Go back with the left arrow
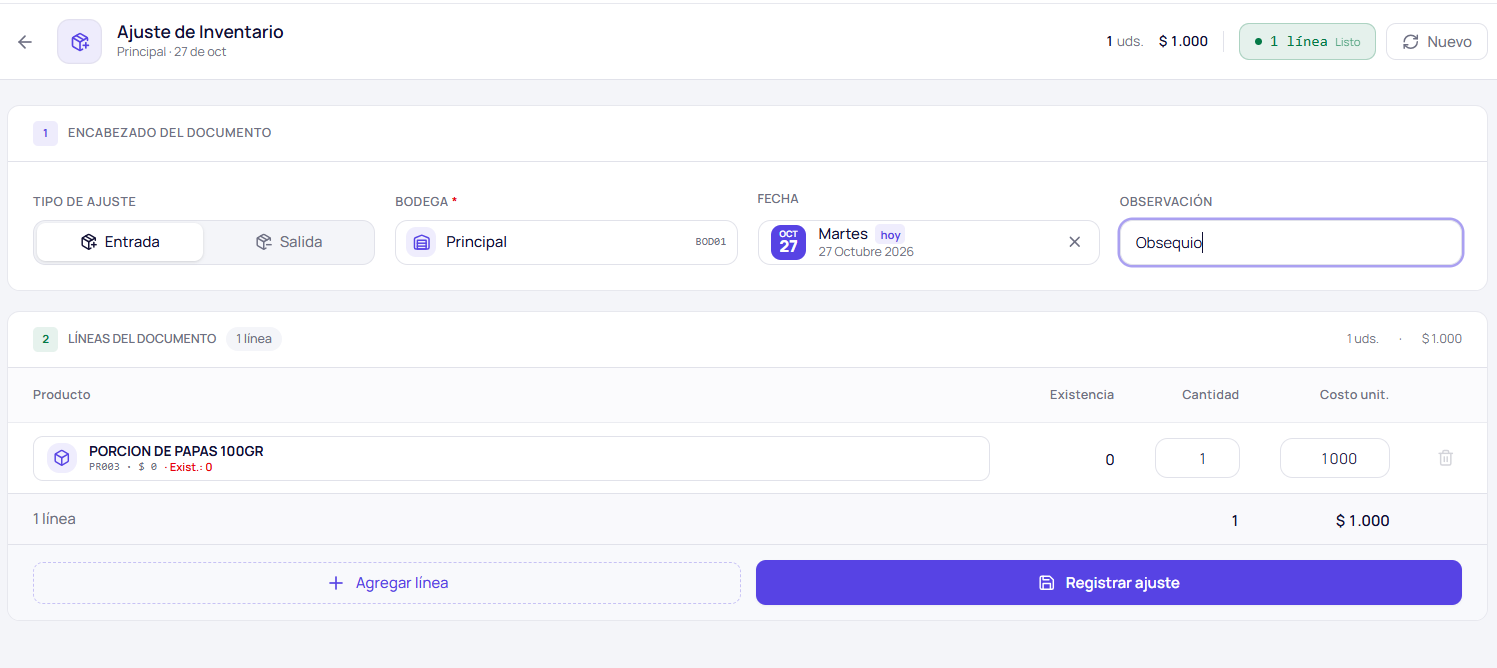Image resolution: width=1497 pixels, height=668 pixels. (x=25, y=42)
